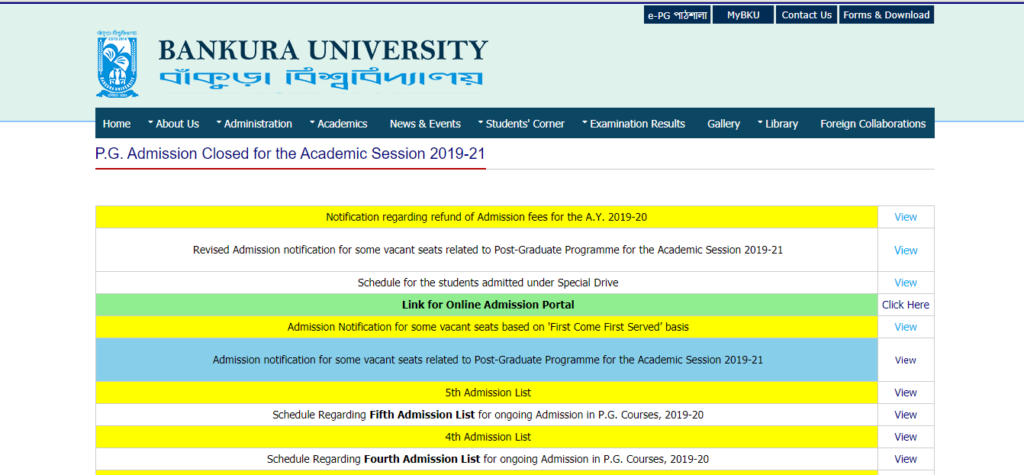View schedule regarding Fifth Admission List
1024x475 pixels.
point(905,415)
